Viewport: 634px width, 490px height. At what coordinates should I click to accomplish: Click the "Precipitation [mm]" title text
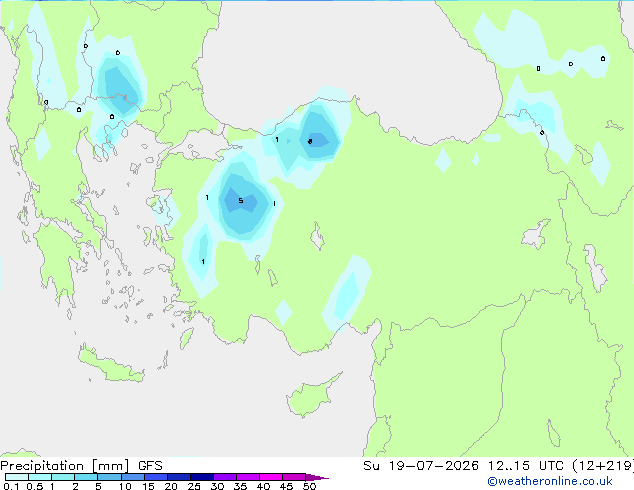pos(65,466)
